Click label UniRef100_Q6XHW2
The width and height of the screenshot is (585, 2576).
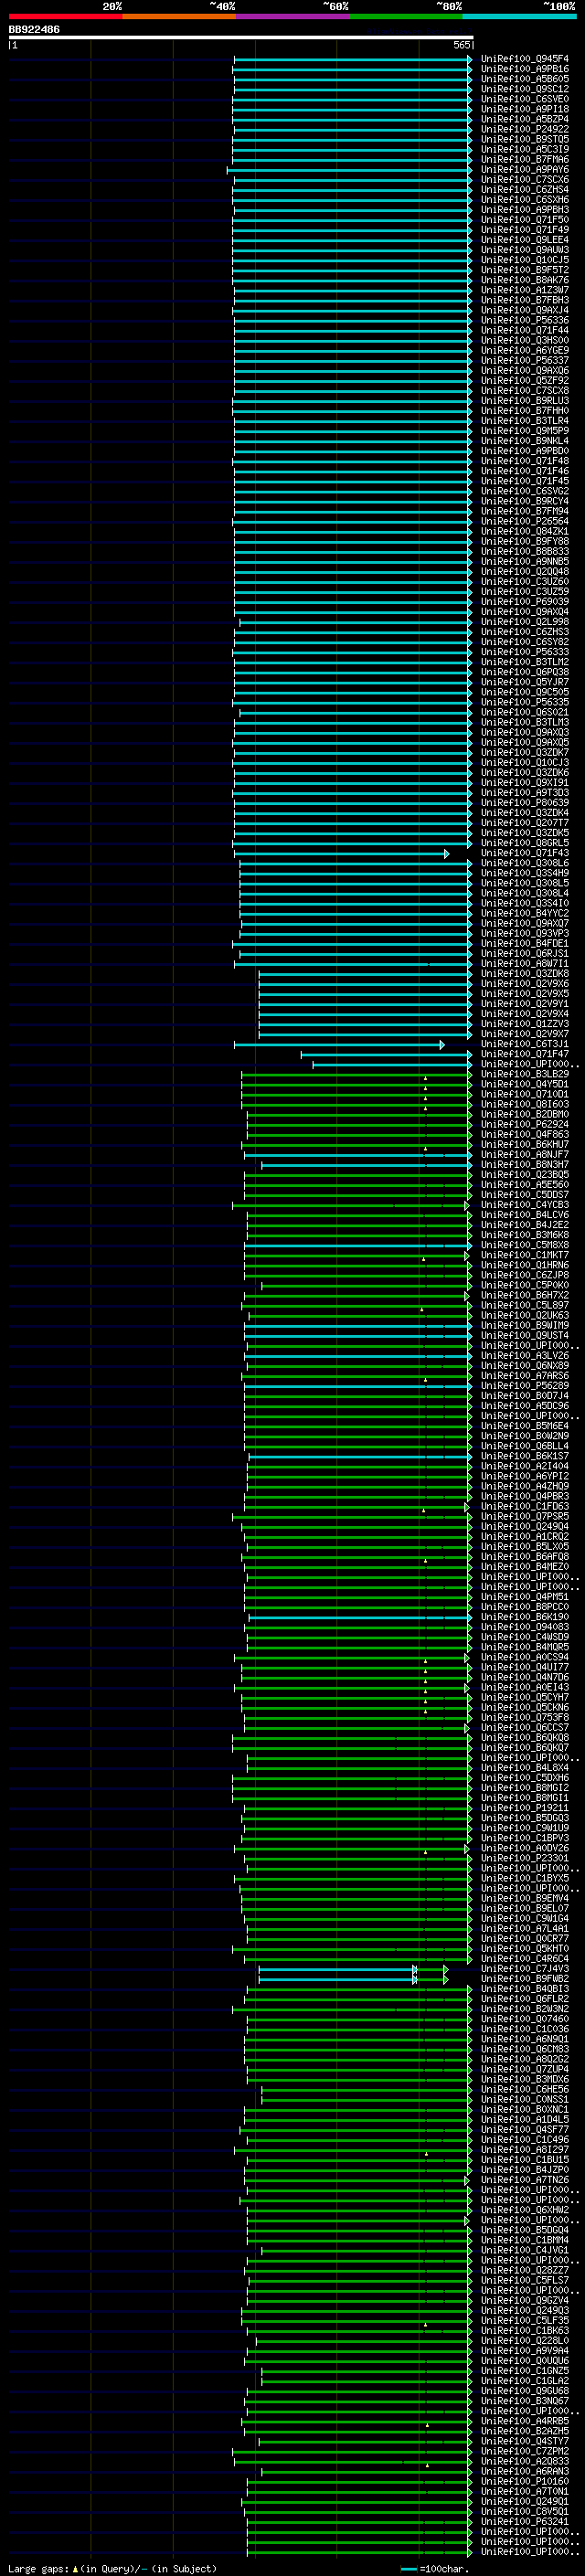[x=524, y=2209]
